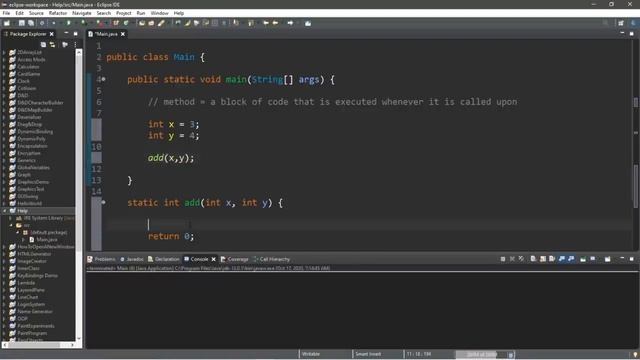
Task: Select the Lambda project
Action: tap(22, 283)
